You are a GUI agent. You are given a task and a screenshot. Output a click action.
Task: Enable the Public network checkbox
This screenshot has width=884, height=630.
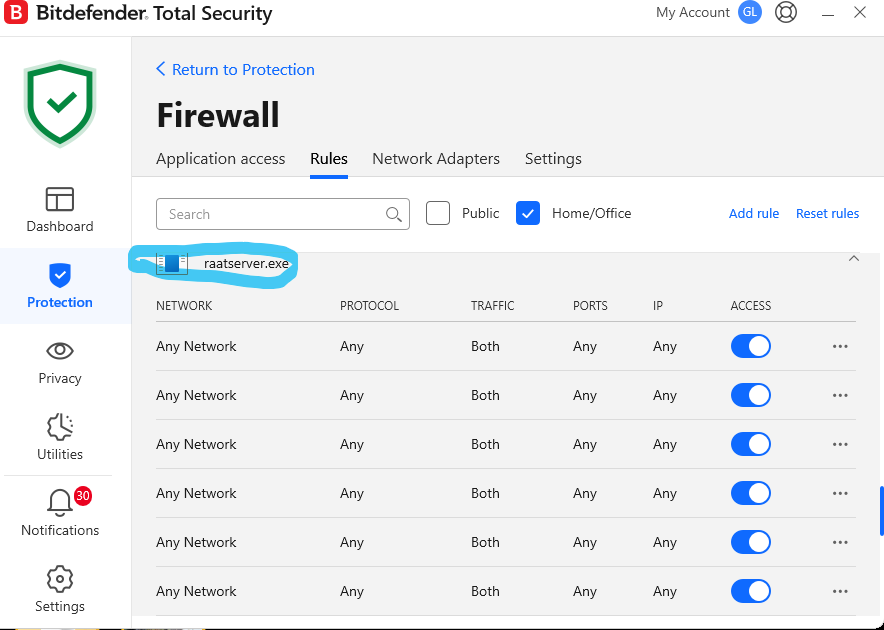tap(438, 213)
